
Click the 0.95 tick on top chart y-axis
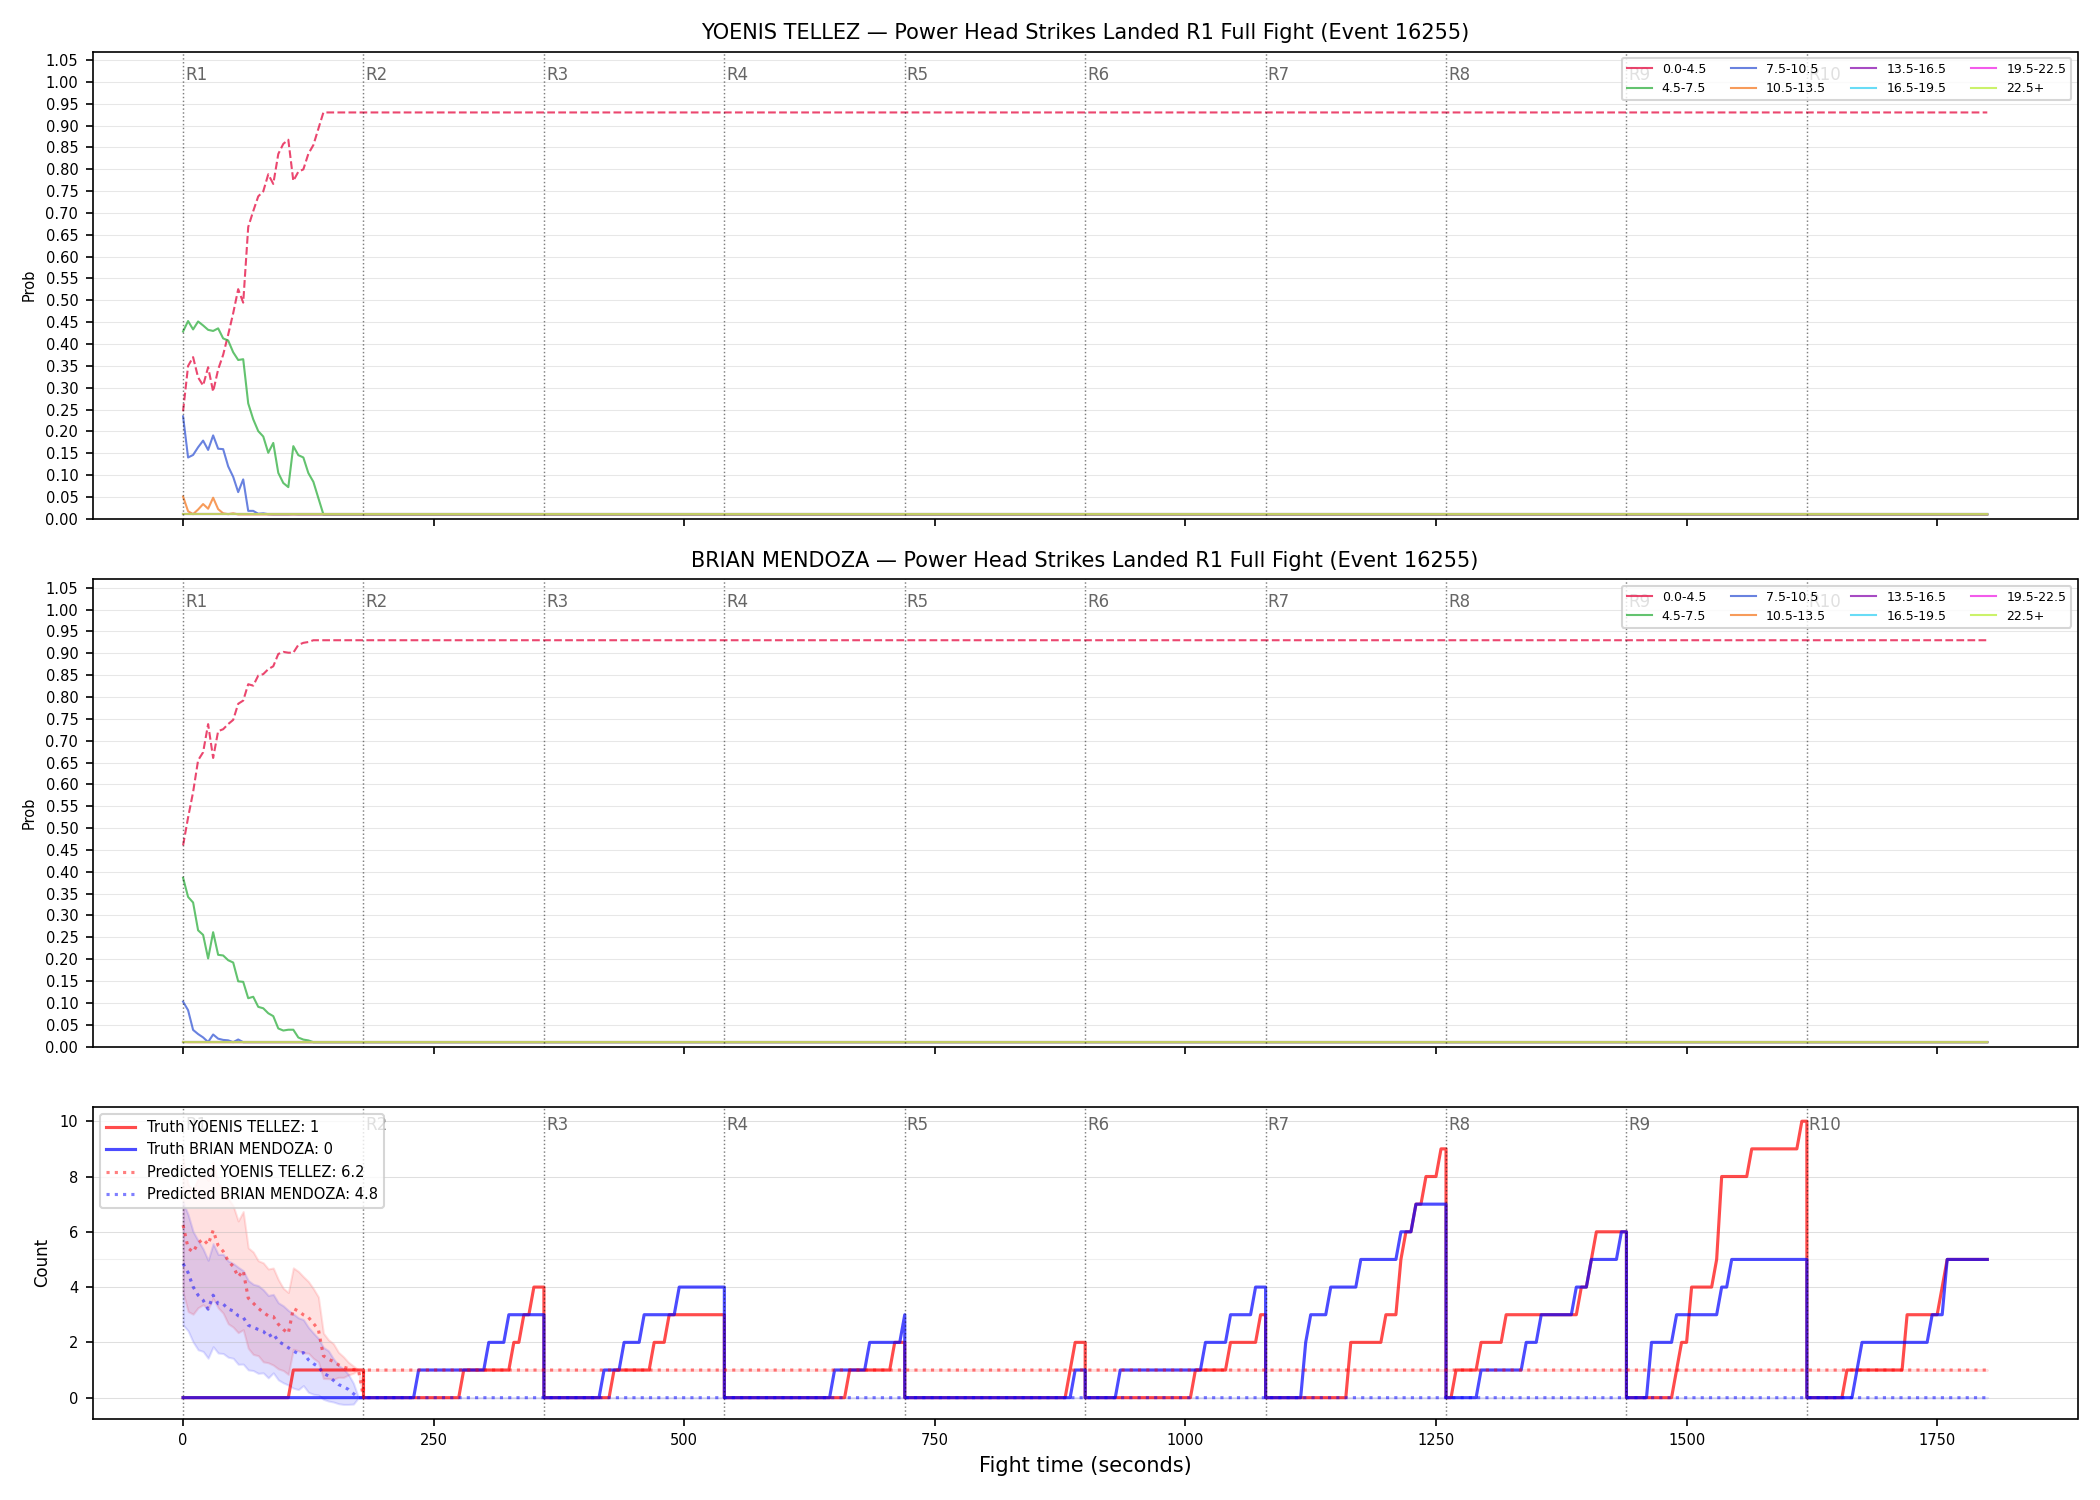(62, 104)
